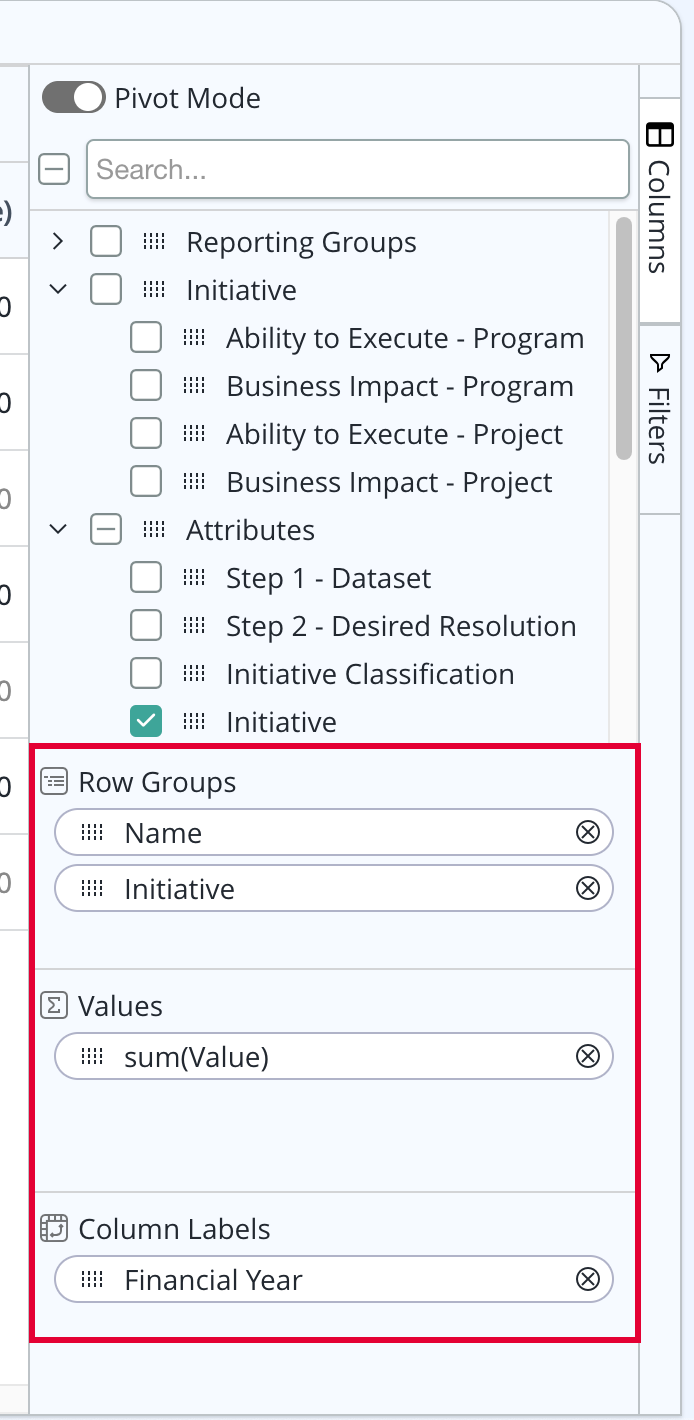Viewport: 694px width, 1420px height.
Task: Uncheck the Initiative checkbox under Attributes
Action: pos(146,722)
